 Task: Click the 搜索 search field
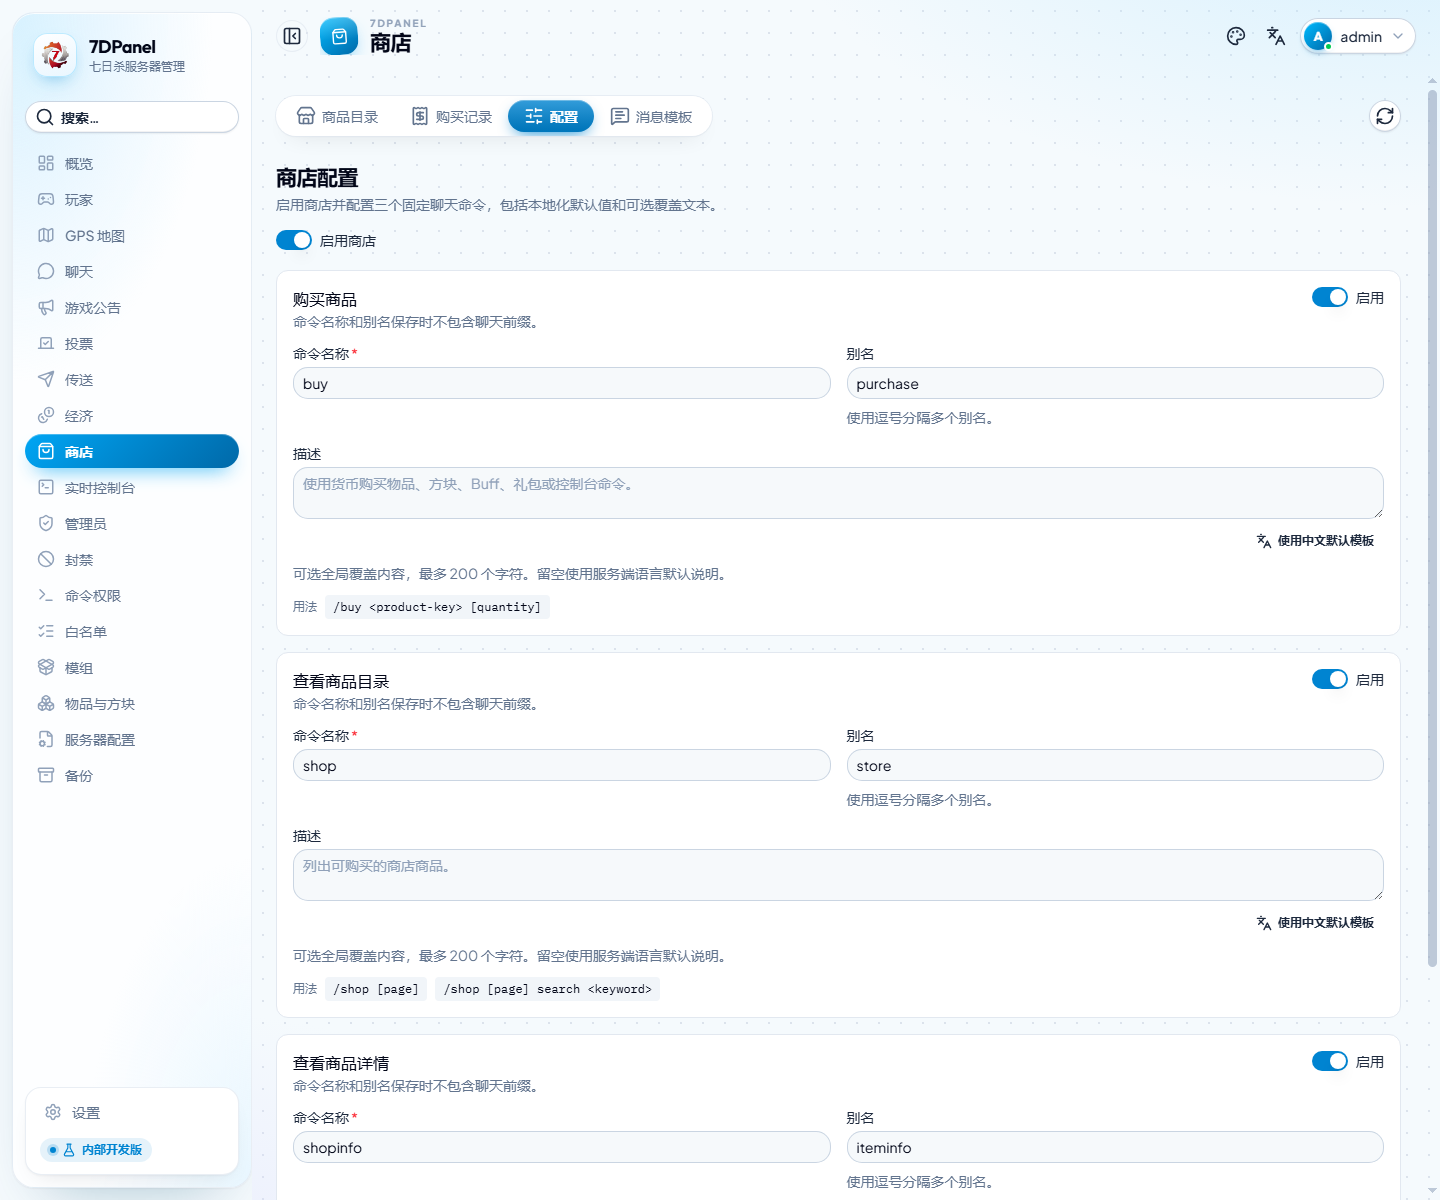click(132, 117)
